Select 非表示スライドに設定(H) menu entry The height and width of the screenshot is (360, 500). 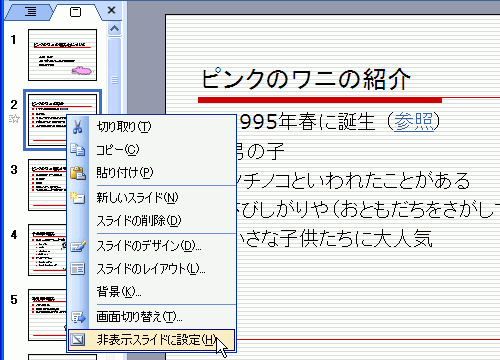point(152,340)
